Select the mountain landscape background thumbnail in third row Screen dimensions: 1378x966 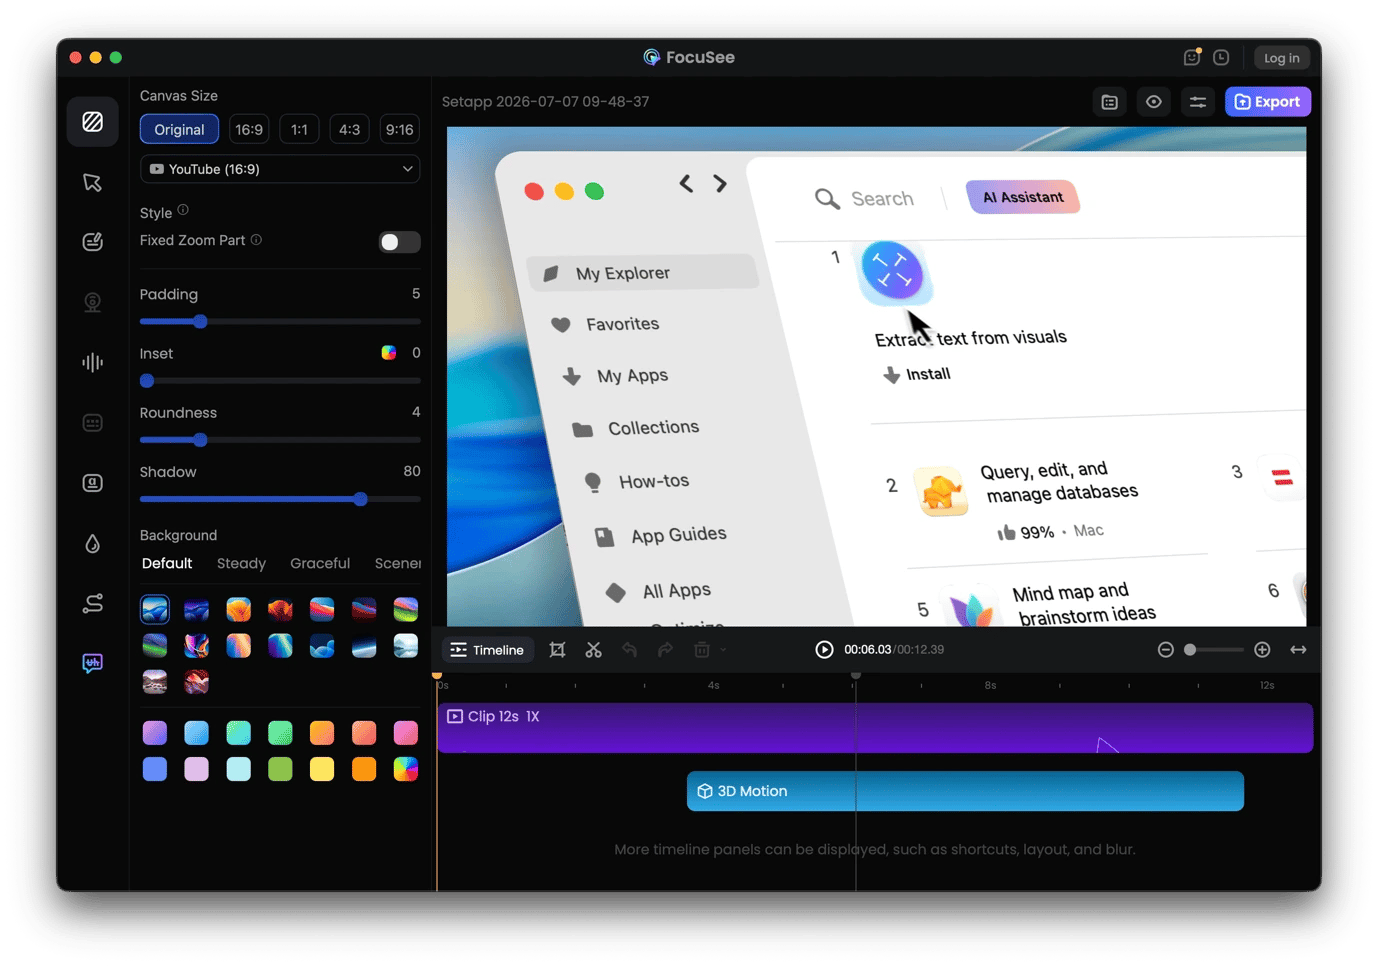coord(155,682)
